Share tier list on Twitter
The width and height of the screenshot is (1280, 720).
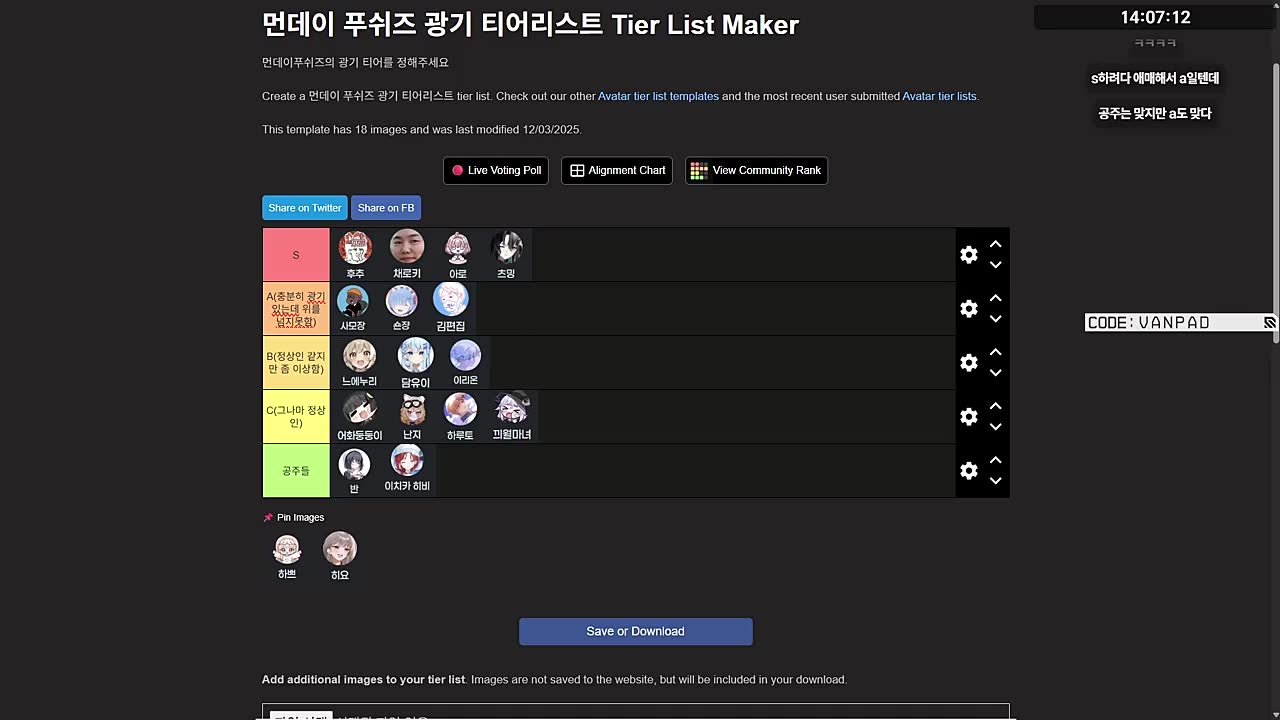tap(305, 208)
